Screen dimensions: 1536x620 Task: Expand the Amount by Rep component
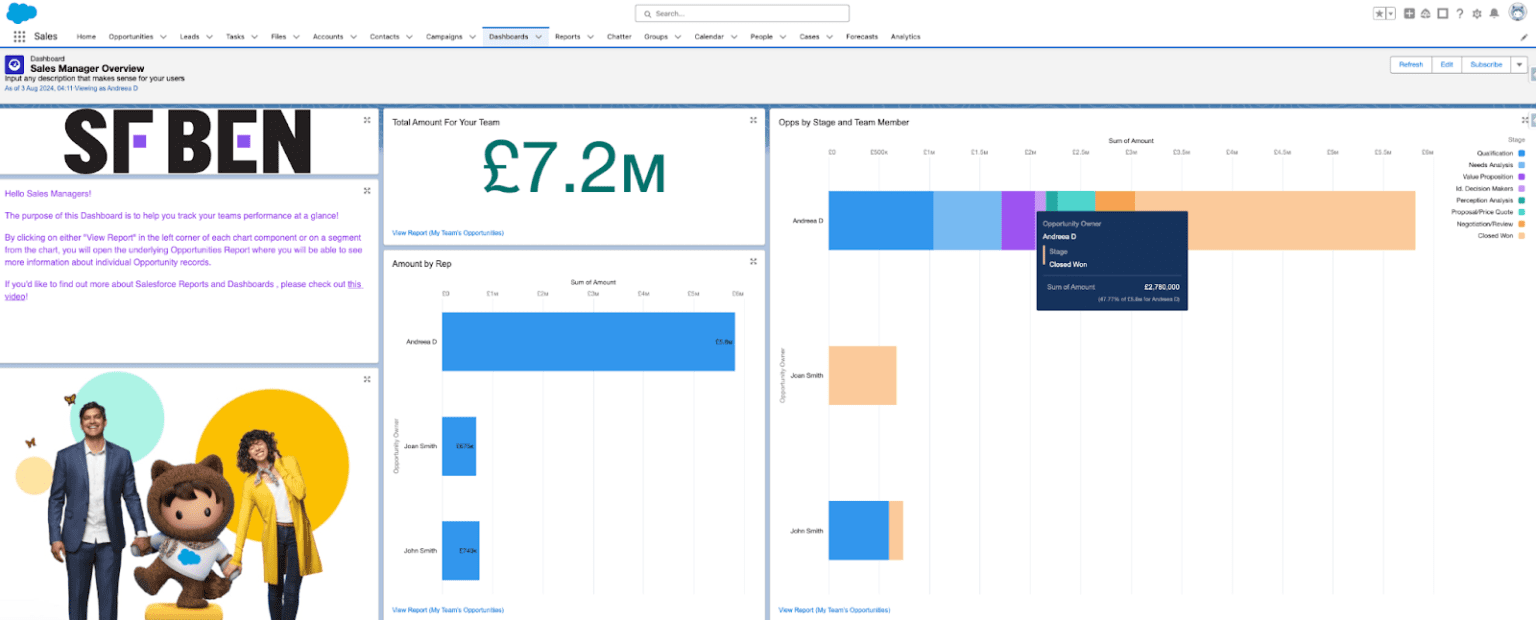(x=753, y=261)
